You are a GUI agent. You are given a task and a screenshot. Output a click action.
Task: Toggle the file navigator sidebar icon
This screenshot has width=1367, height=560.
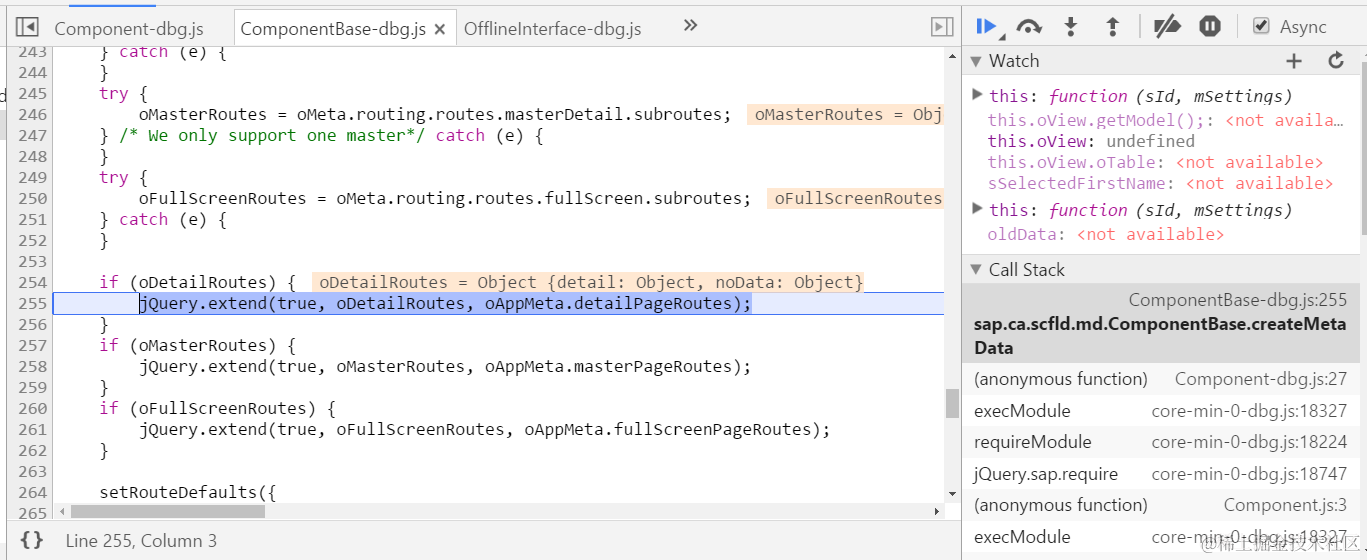click(28, 27)
